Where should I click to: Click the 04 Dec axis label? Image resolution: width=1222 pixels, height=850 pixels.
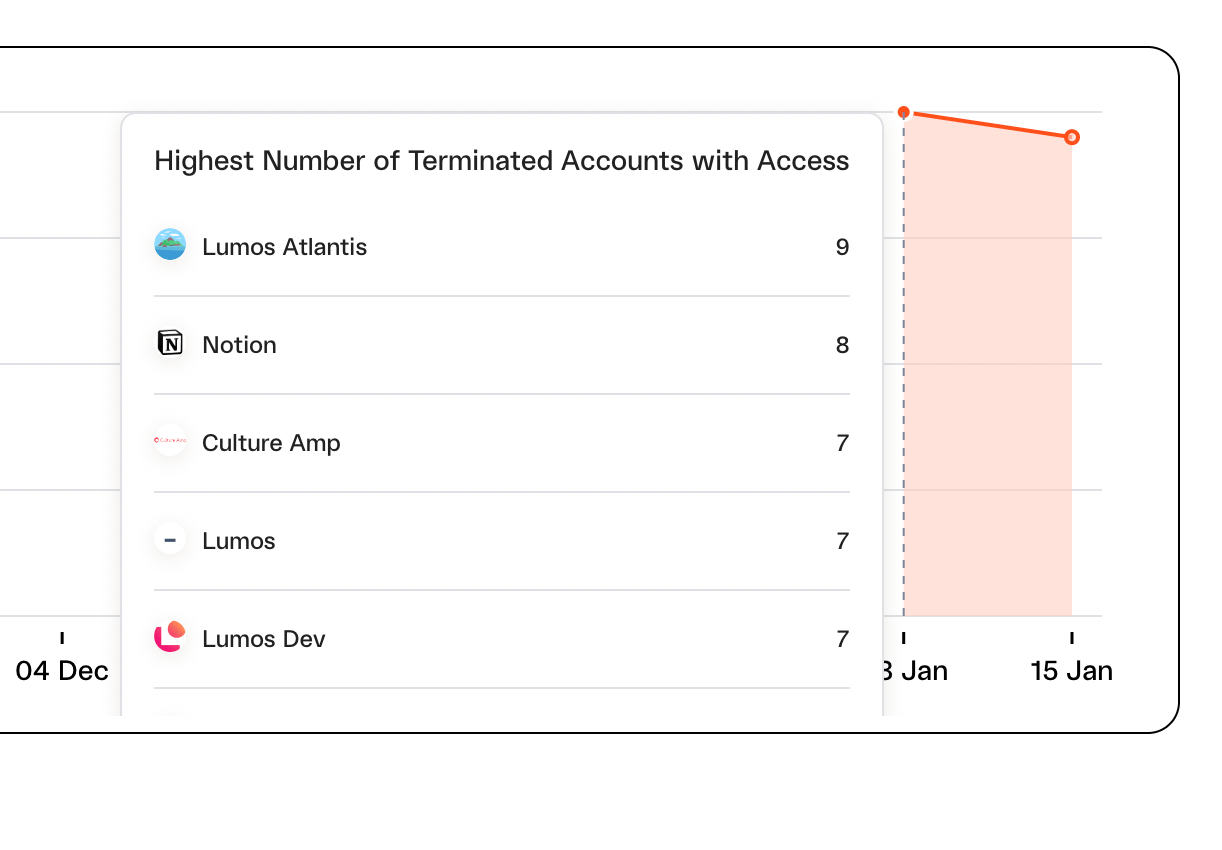click(62, 670)
